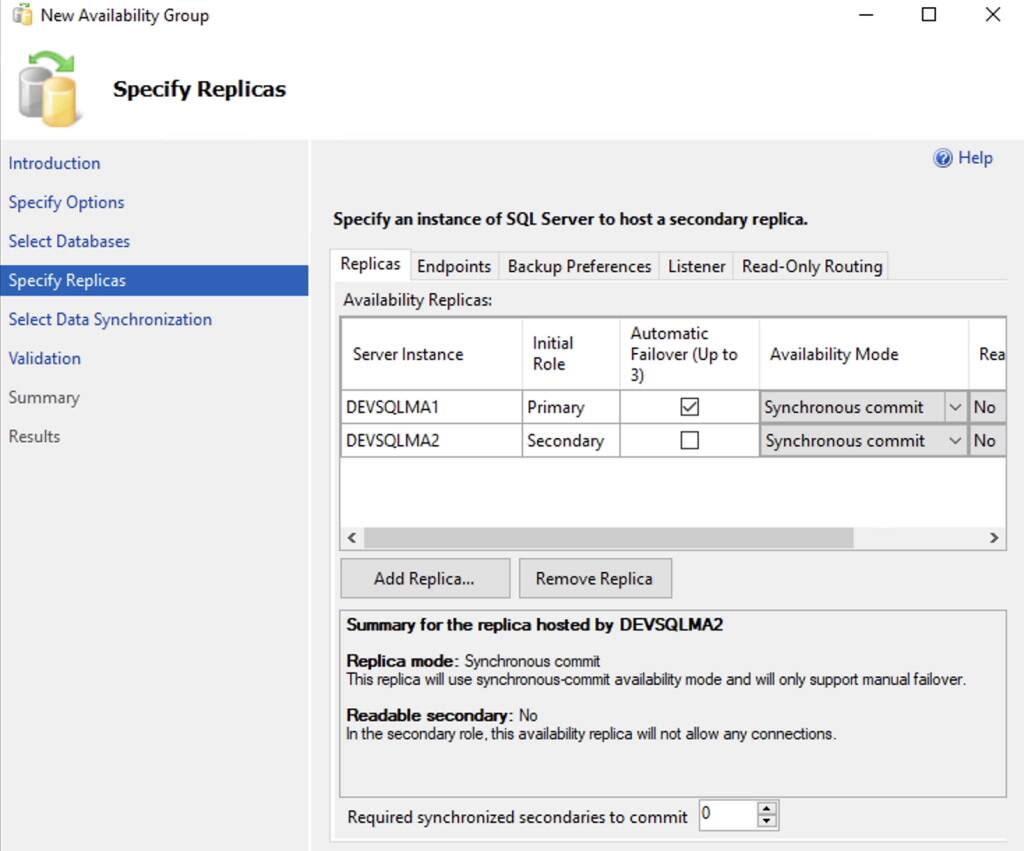Navigate to the Introduction step
Image resolution: width=1024 pixels, height=851 pixels.
point(54,163)
